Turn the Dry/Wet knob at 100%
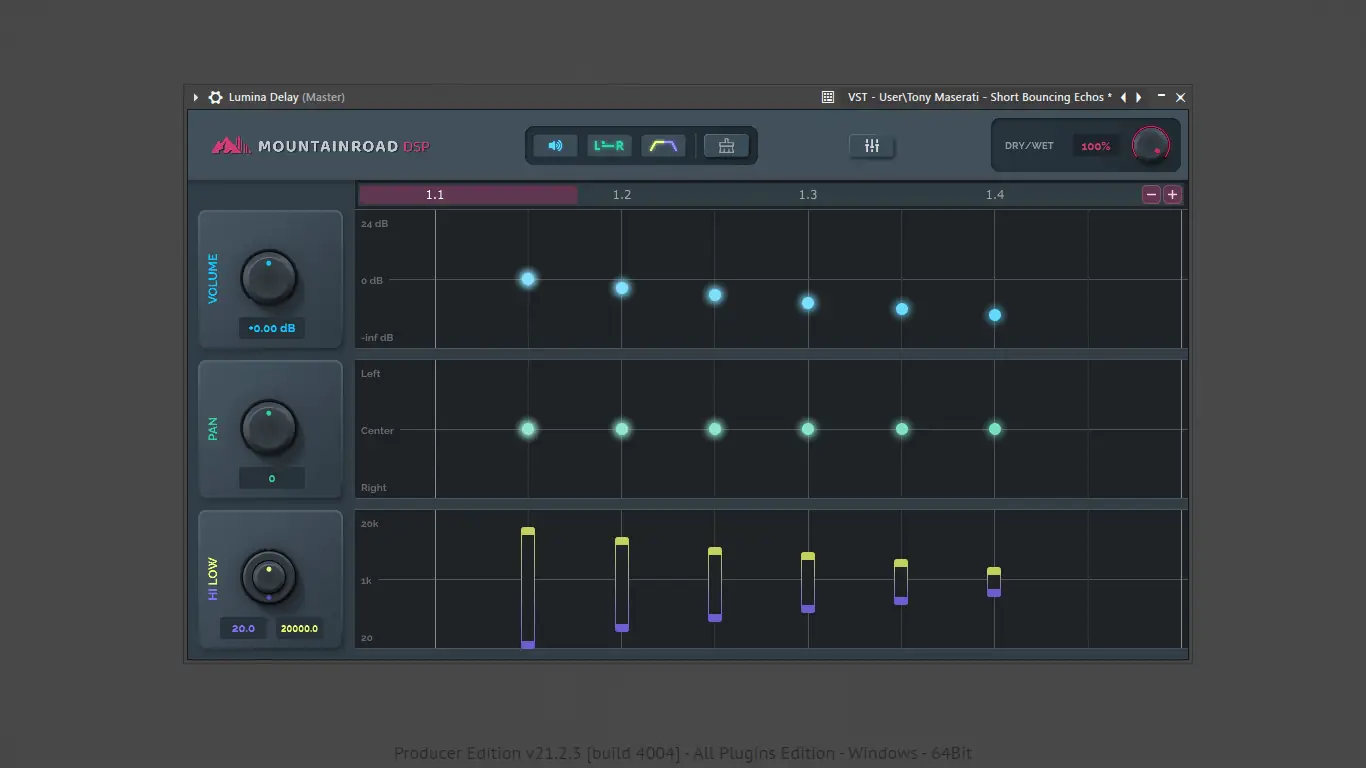Screen dimensions: 1366x768 pyautogui.click(x=1151, y=145)
